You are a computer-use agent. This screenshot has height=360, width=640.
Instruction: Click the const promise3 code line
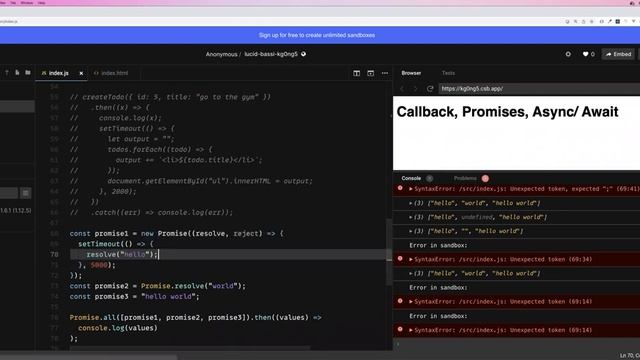(134, 297)
